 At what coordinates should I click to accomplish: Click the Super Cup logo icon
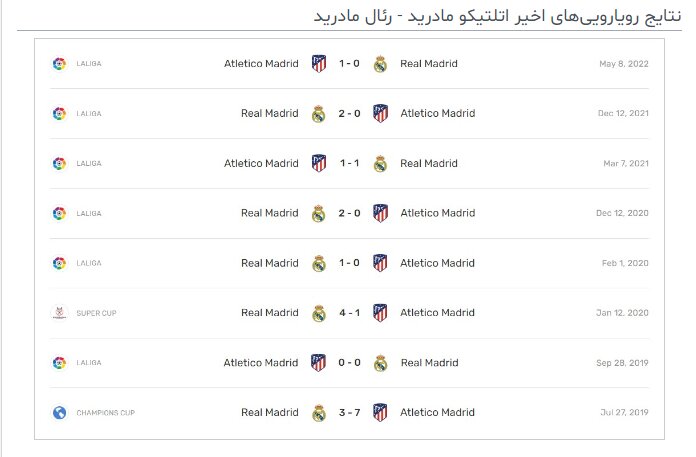[x=59, y=313]
